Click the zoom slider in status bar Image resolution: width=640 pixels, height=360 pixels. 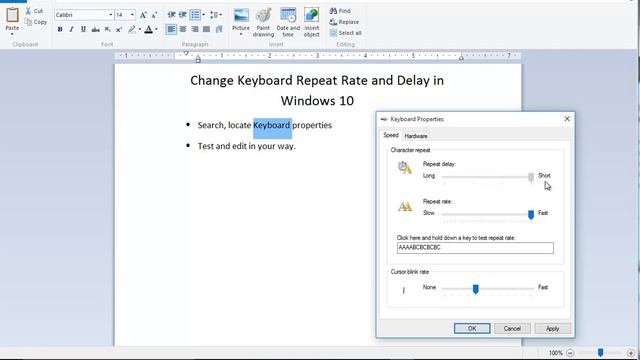point(600,353)
